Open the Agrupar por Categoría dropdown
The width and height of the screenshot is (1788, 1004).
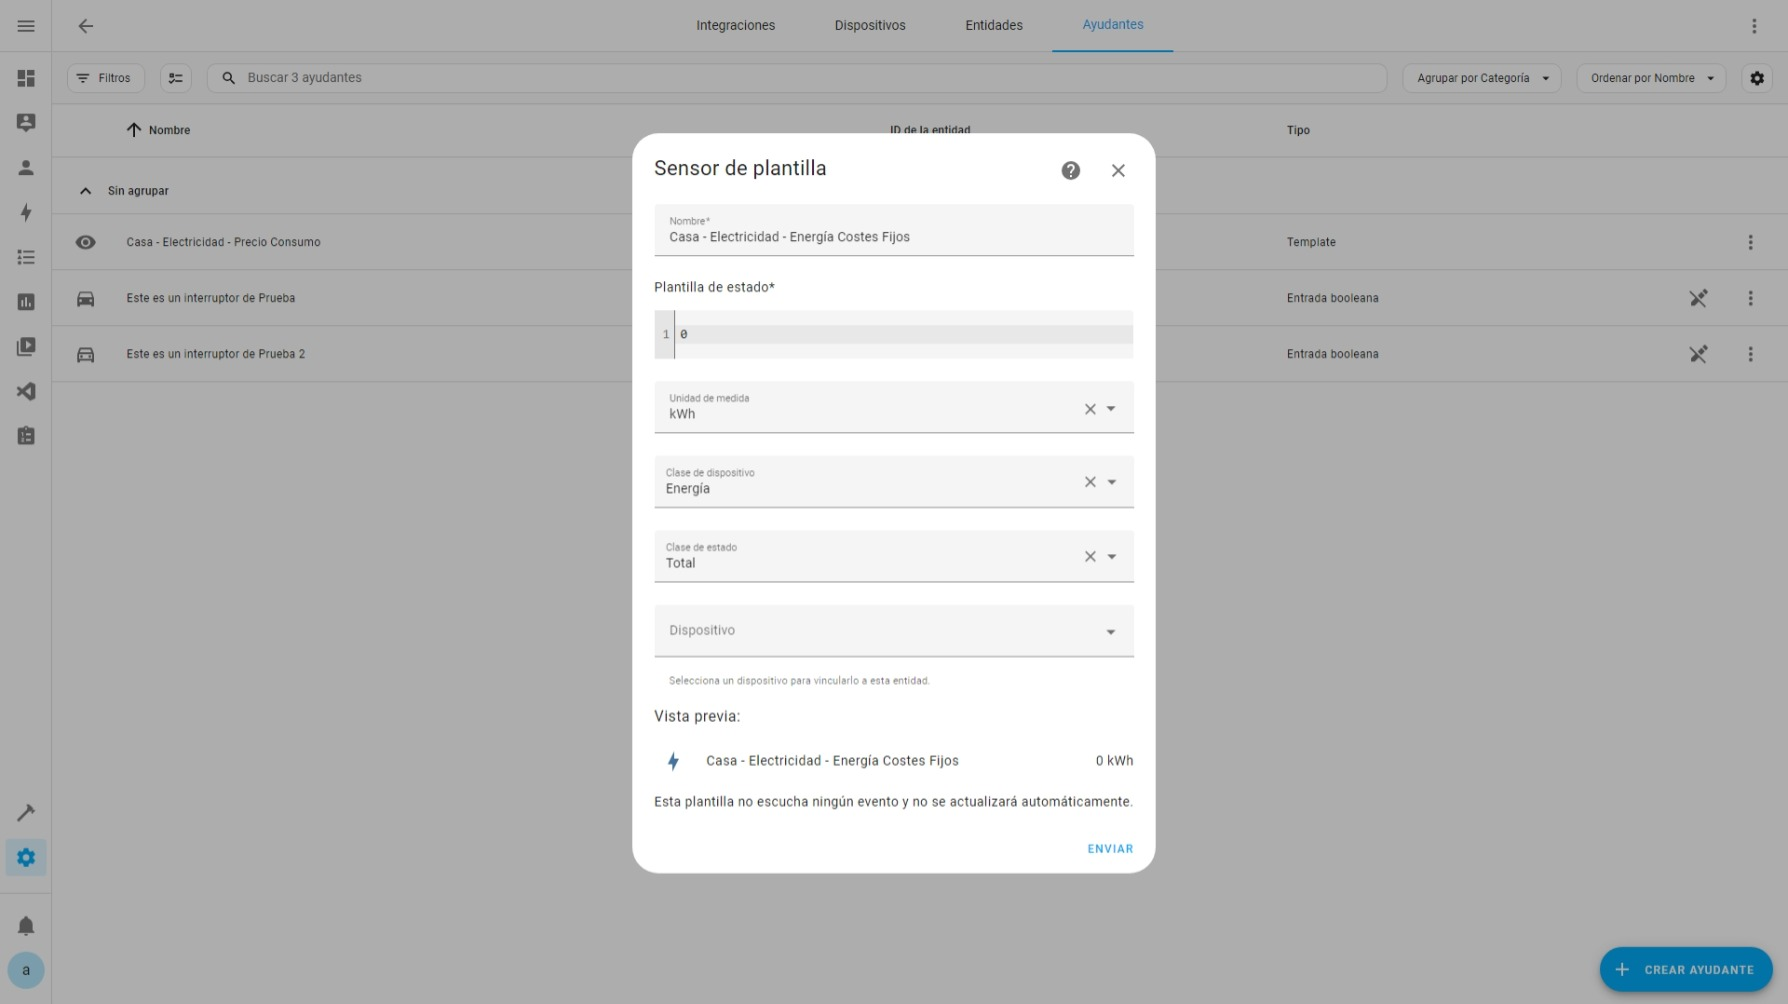pyautogui.click(x=1481, y=77)
